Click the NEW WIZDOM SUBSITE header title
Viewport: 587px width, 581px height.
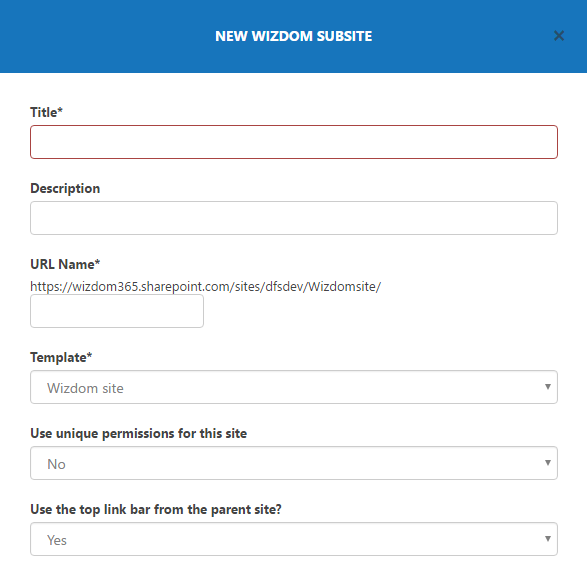coord(294,36)
